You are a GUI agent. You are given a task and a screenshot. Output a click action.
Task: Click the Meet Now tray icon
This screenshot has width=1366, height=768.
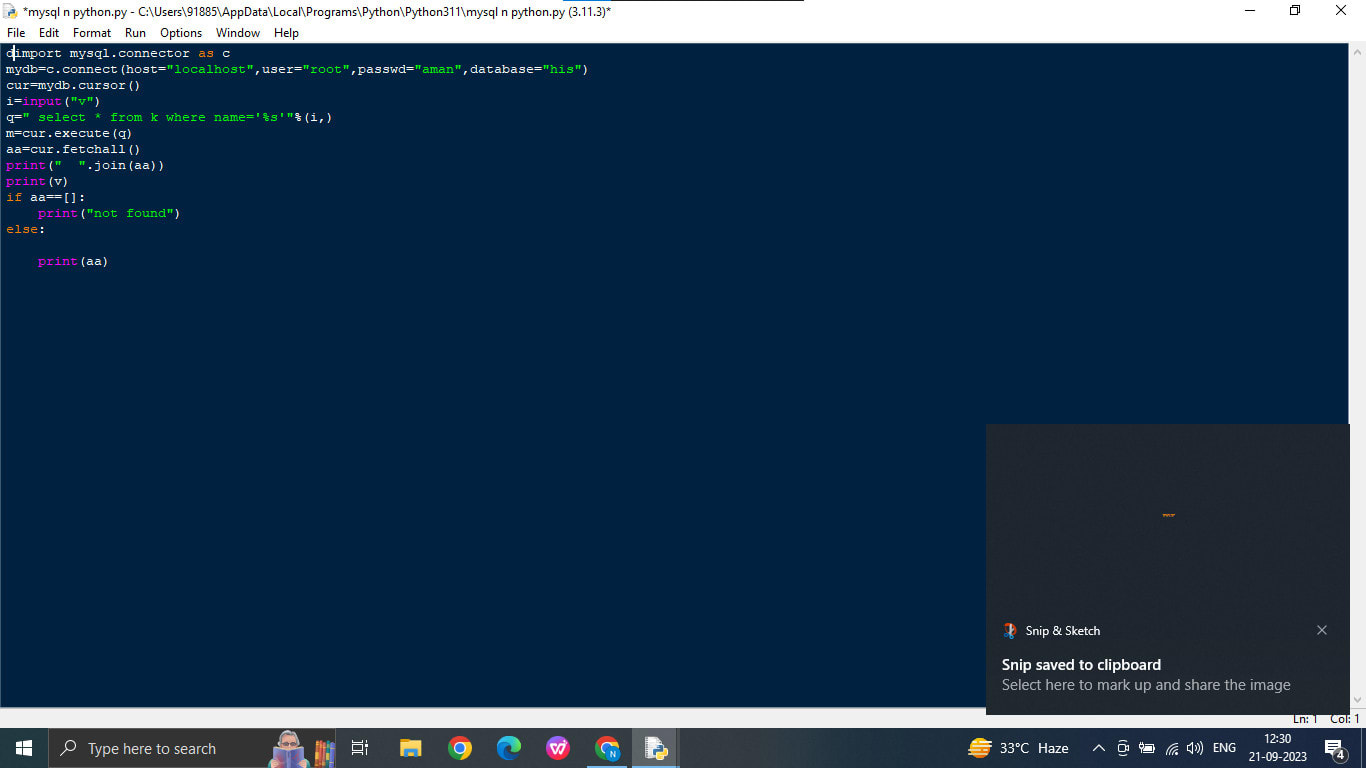[x=1123, y=748]
